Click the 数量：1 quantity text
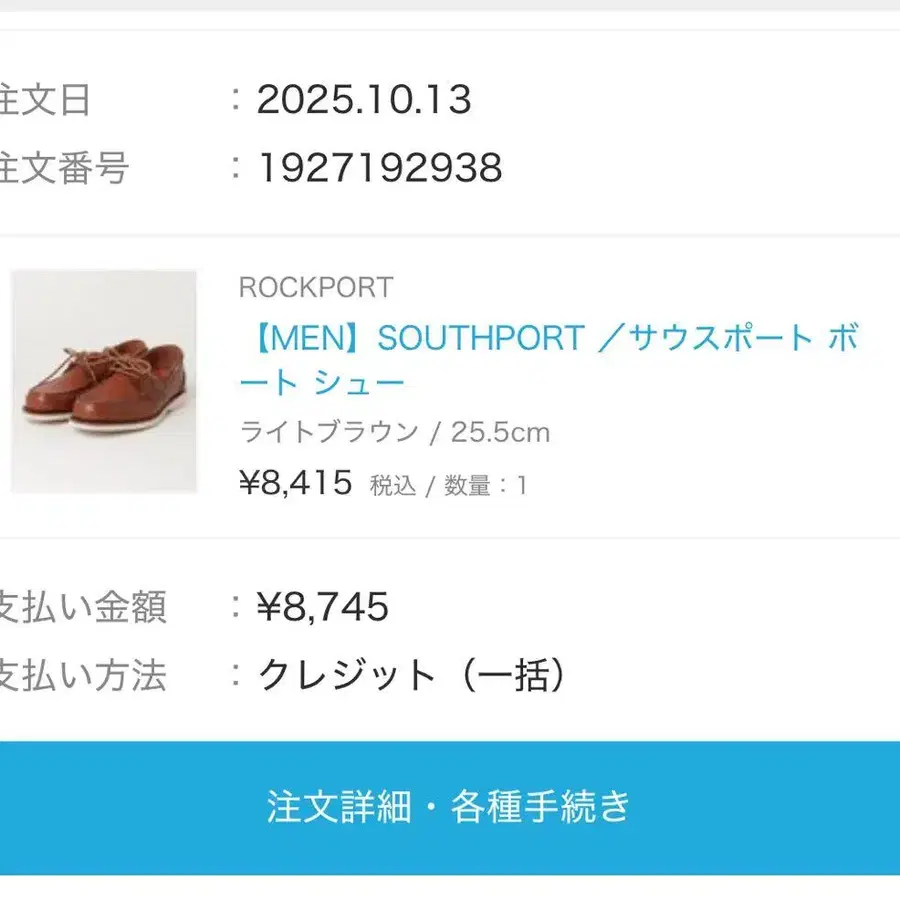Screen dimensions: 900x900 [x=486, y=486]
